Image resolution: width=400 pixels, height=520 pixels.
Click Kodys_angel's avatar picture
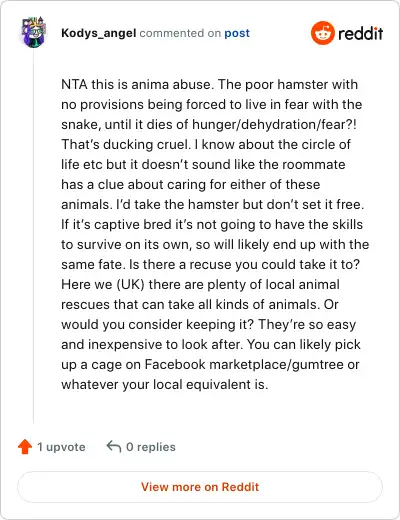click(x=33, y=32)
